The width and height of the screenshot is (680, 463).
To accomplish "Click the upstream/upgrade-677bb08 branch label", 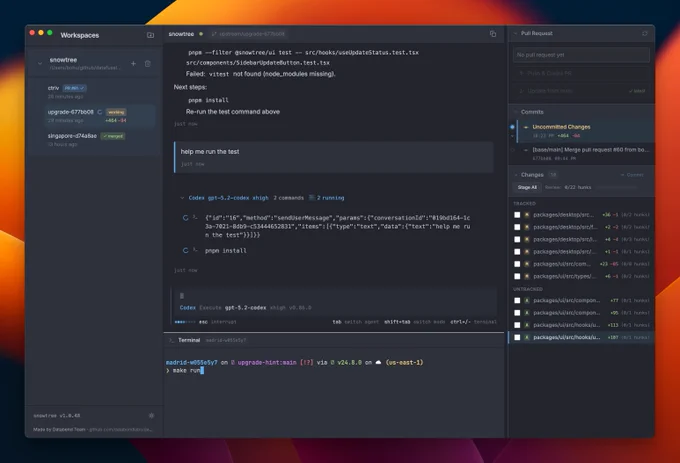I will point(248,34).
